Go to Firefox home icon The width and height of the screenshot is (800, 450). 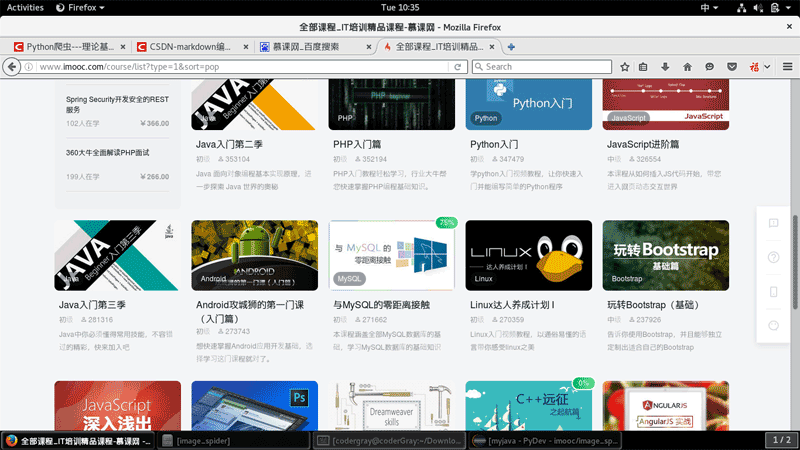point(687,67)
